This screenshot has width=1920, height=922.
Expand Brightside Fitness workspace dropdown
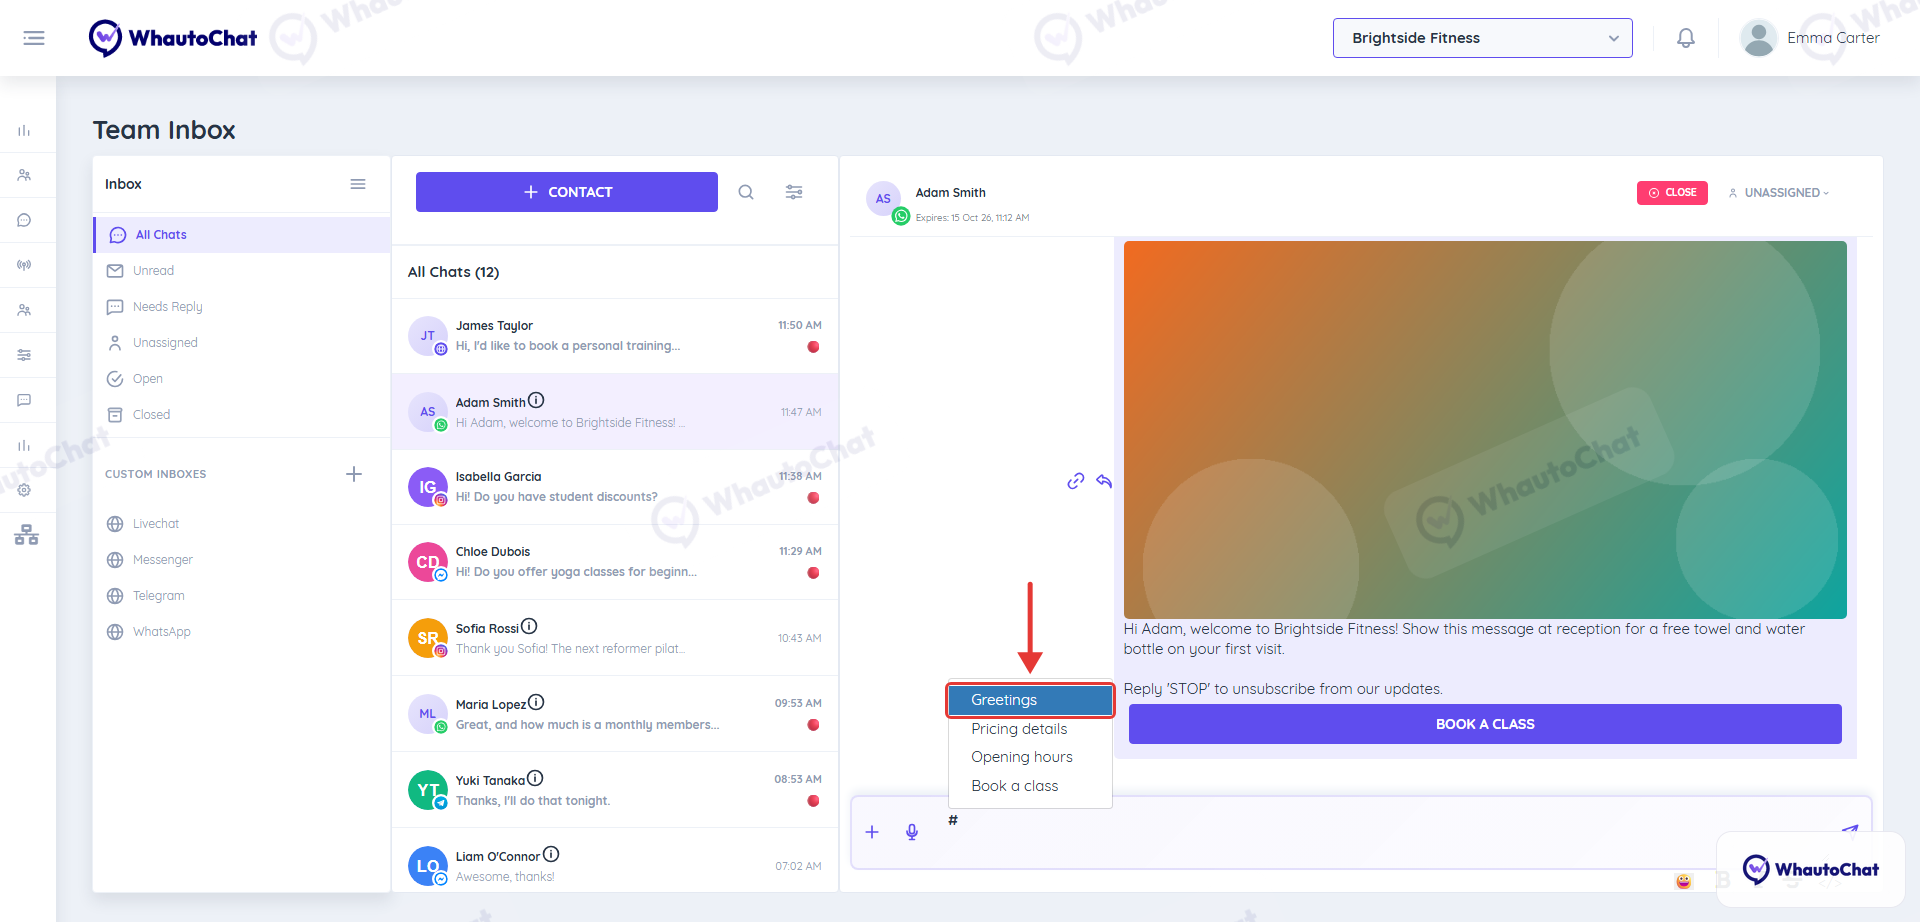(1482, 38)
